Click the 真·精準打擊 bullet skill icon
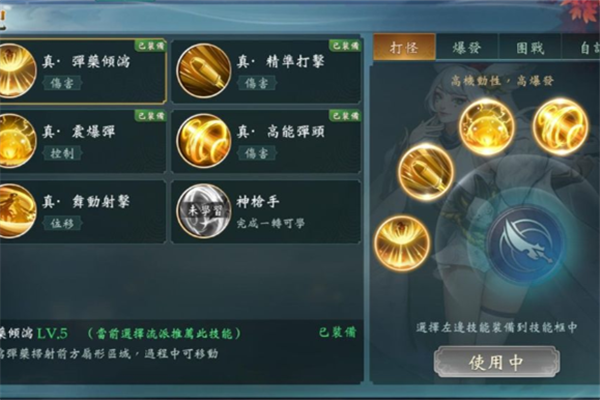600x400 pixels. [x=204, y=70]
